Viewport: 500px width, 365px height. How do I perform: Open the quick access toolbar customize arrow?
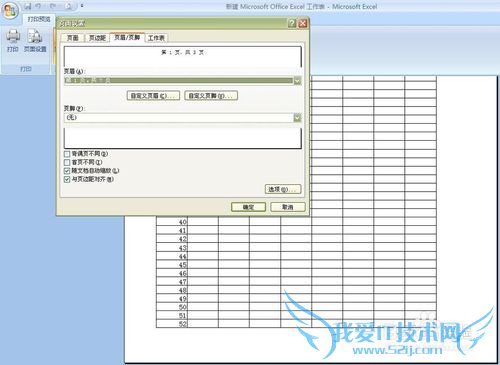point(82,6)
